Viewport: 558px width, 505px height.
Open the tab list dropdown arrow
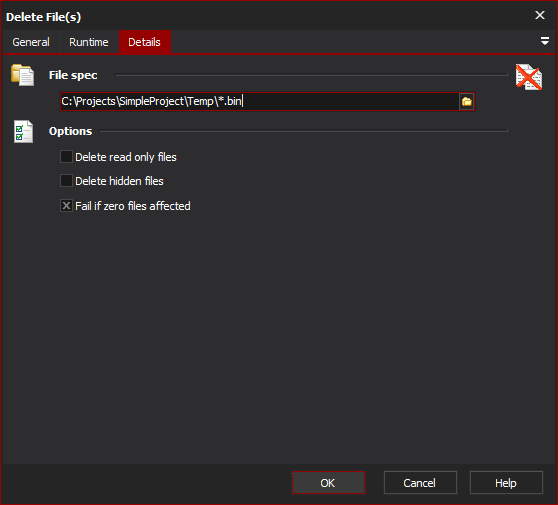[544, 41]
